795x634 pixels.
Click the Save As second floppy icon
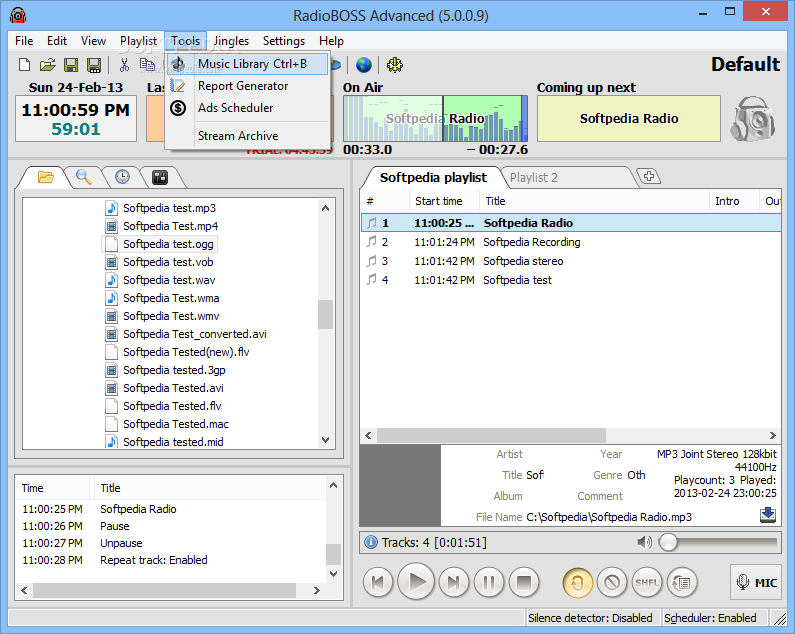click(93, 65)
